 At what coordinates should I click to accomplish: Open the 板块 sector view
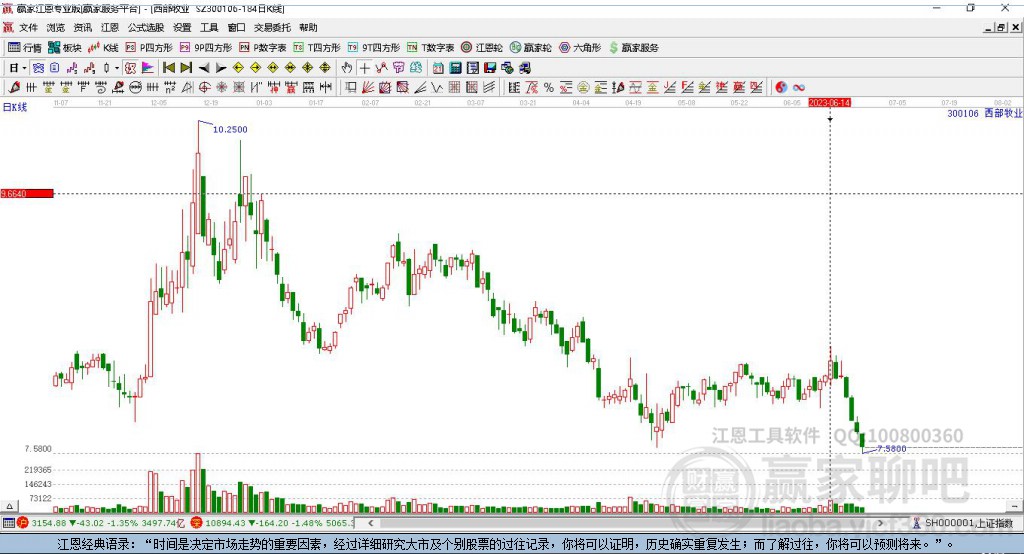click(x=65, y=48)
